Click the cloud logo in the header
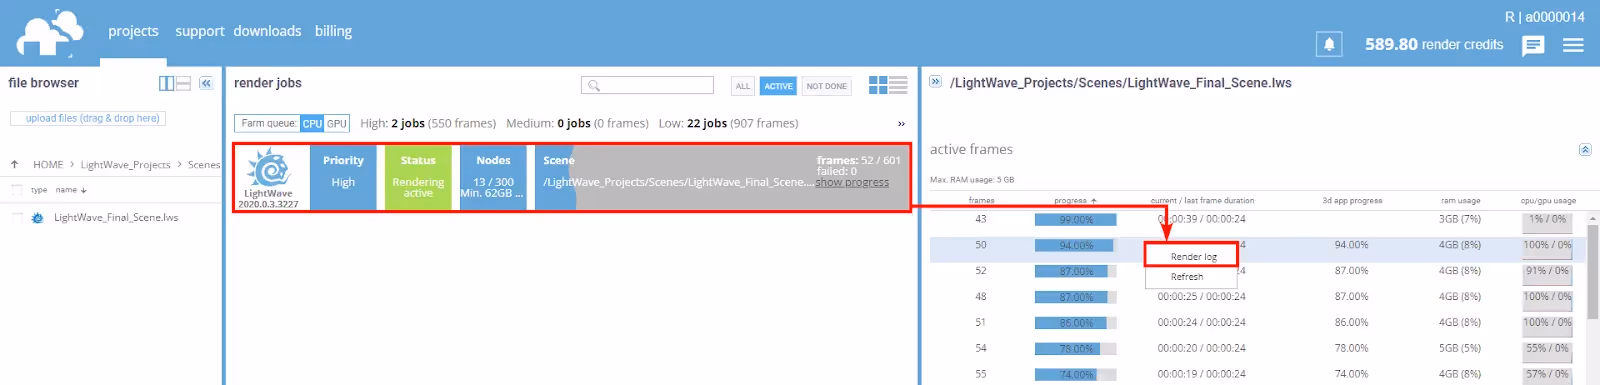Screen dimensions: 1600x385 (49, 33)
